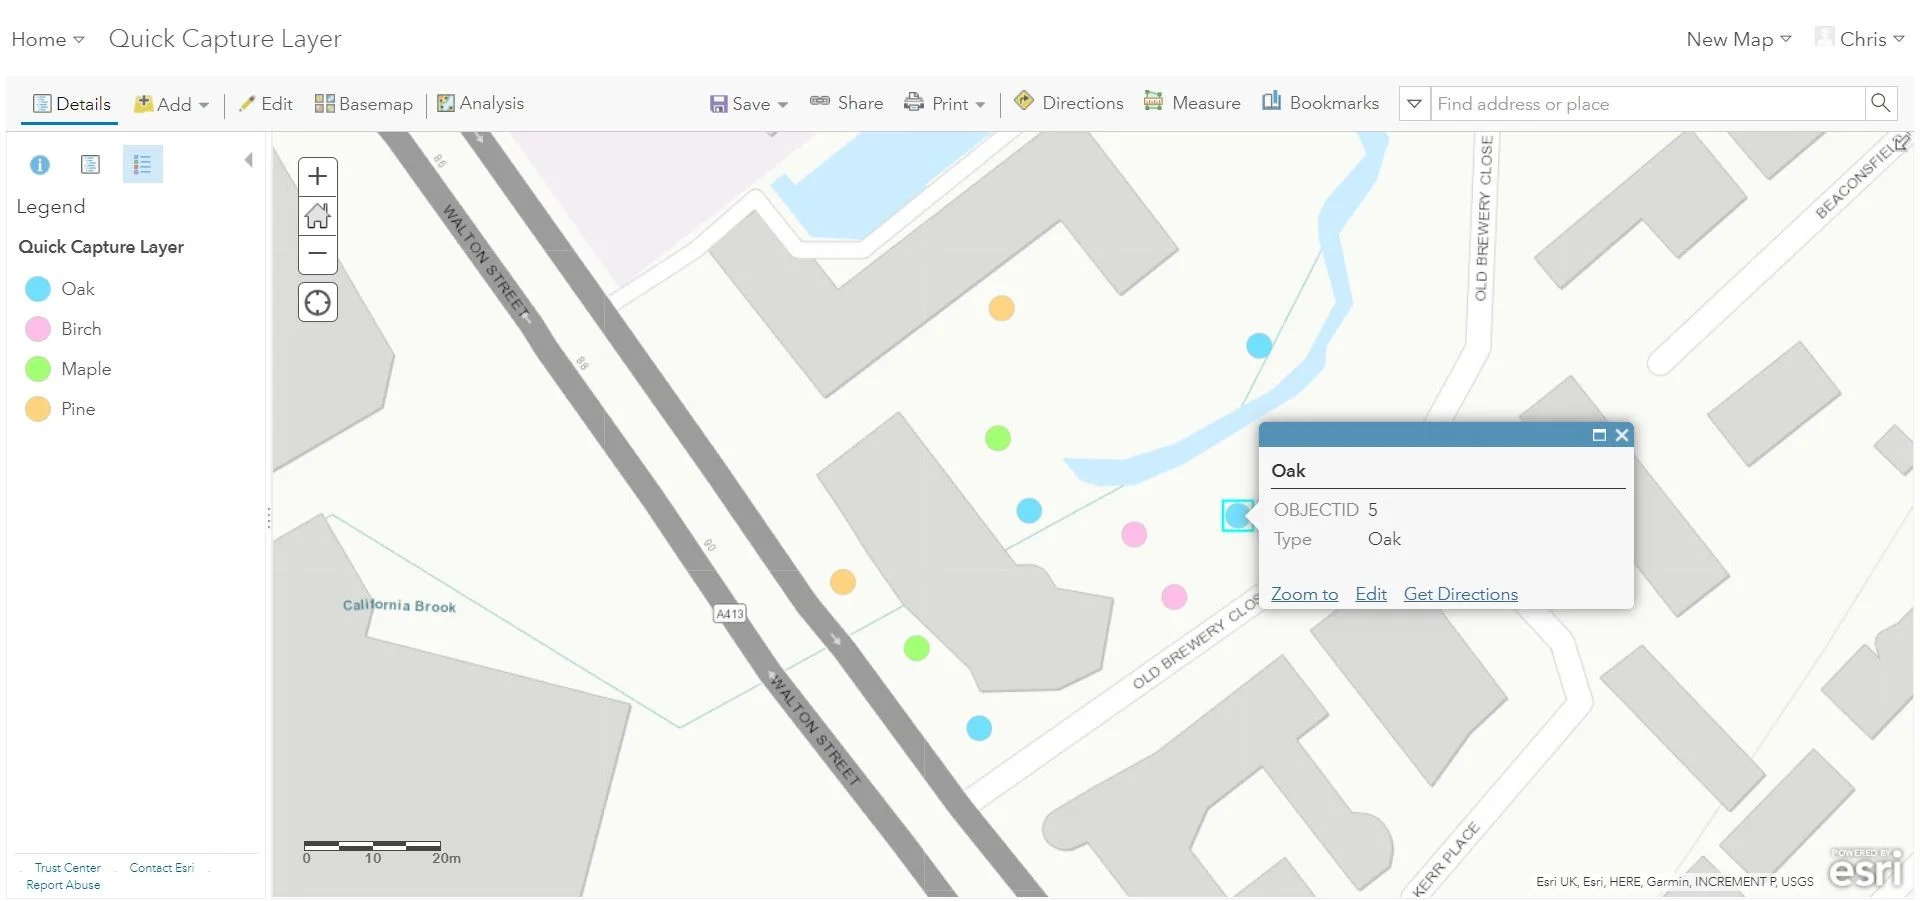Viewport: 1920px width, 901px height.
Task: Open the Chris user account menu
Action: coord(1860,39)
